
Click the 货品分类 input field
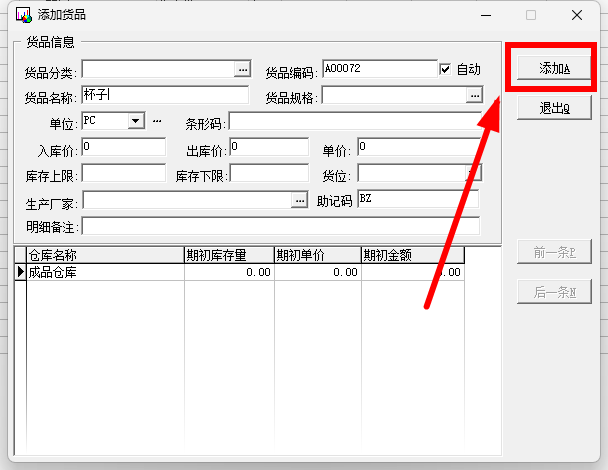click(x=159, y=69)
